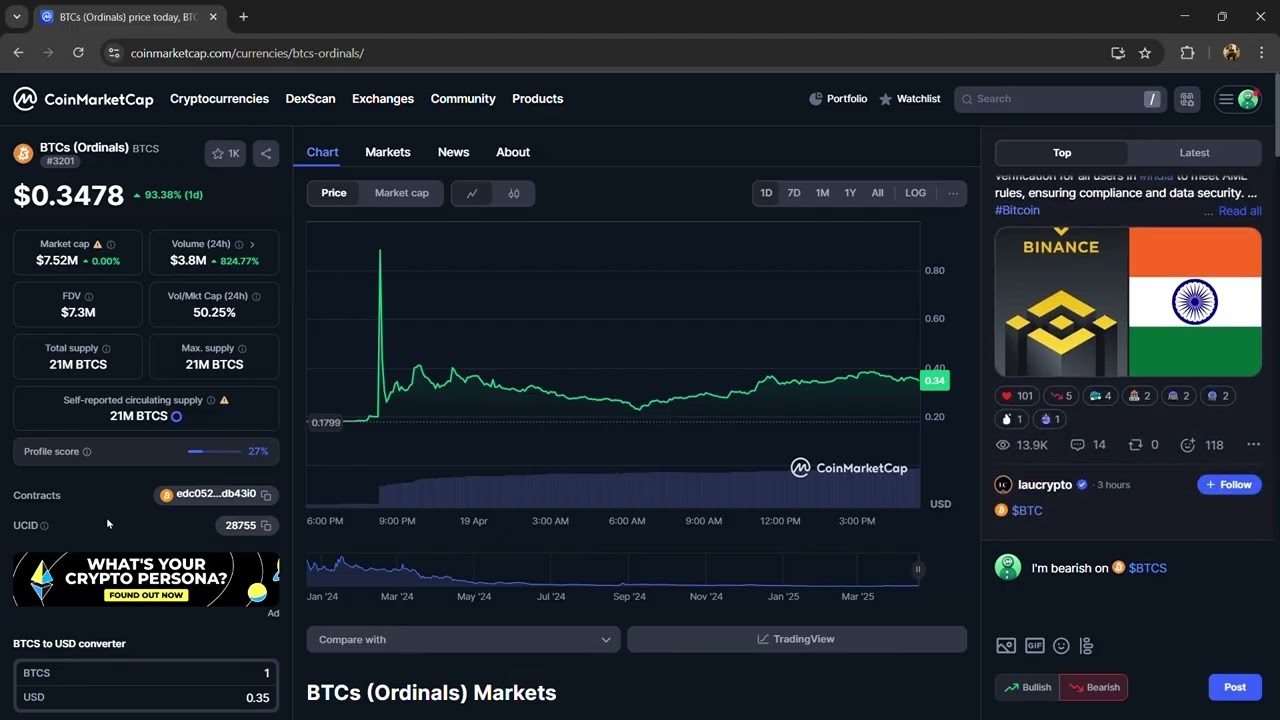
Task: Open browser extensions puzzle icon
Action: (x=1187, y=53)
